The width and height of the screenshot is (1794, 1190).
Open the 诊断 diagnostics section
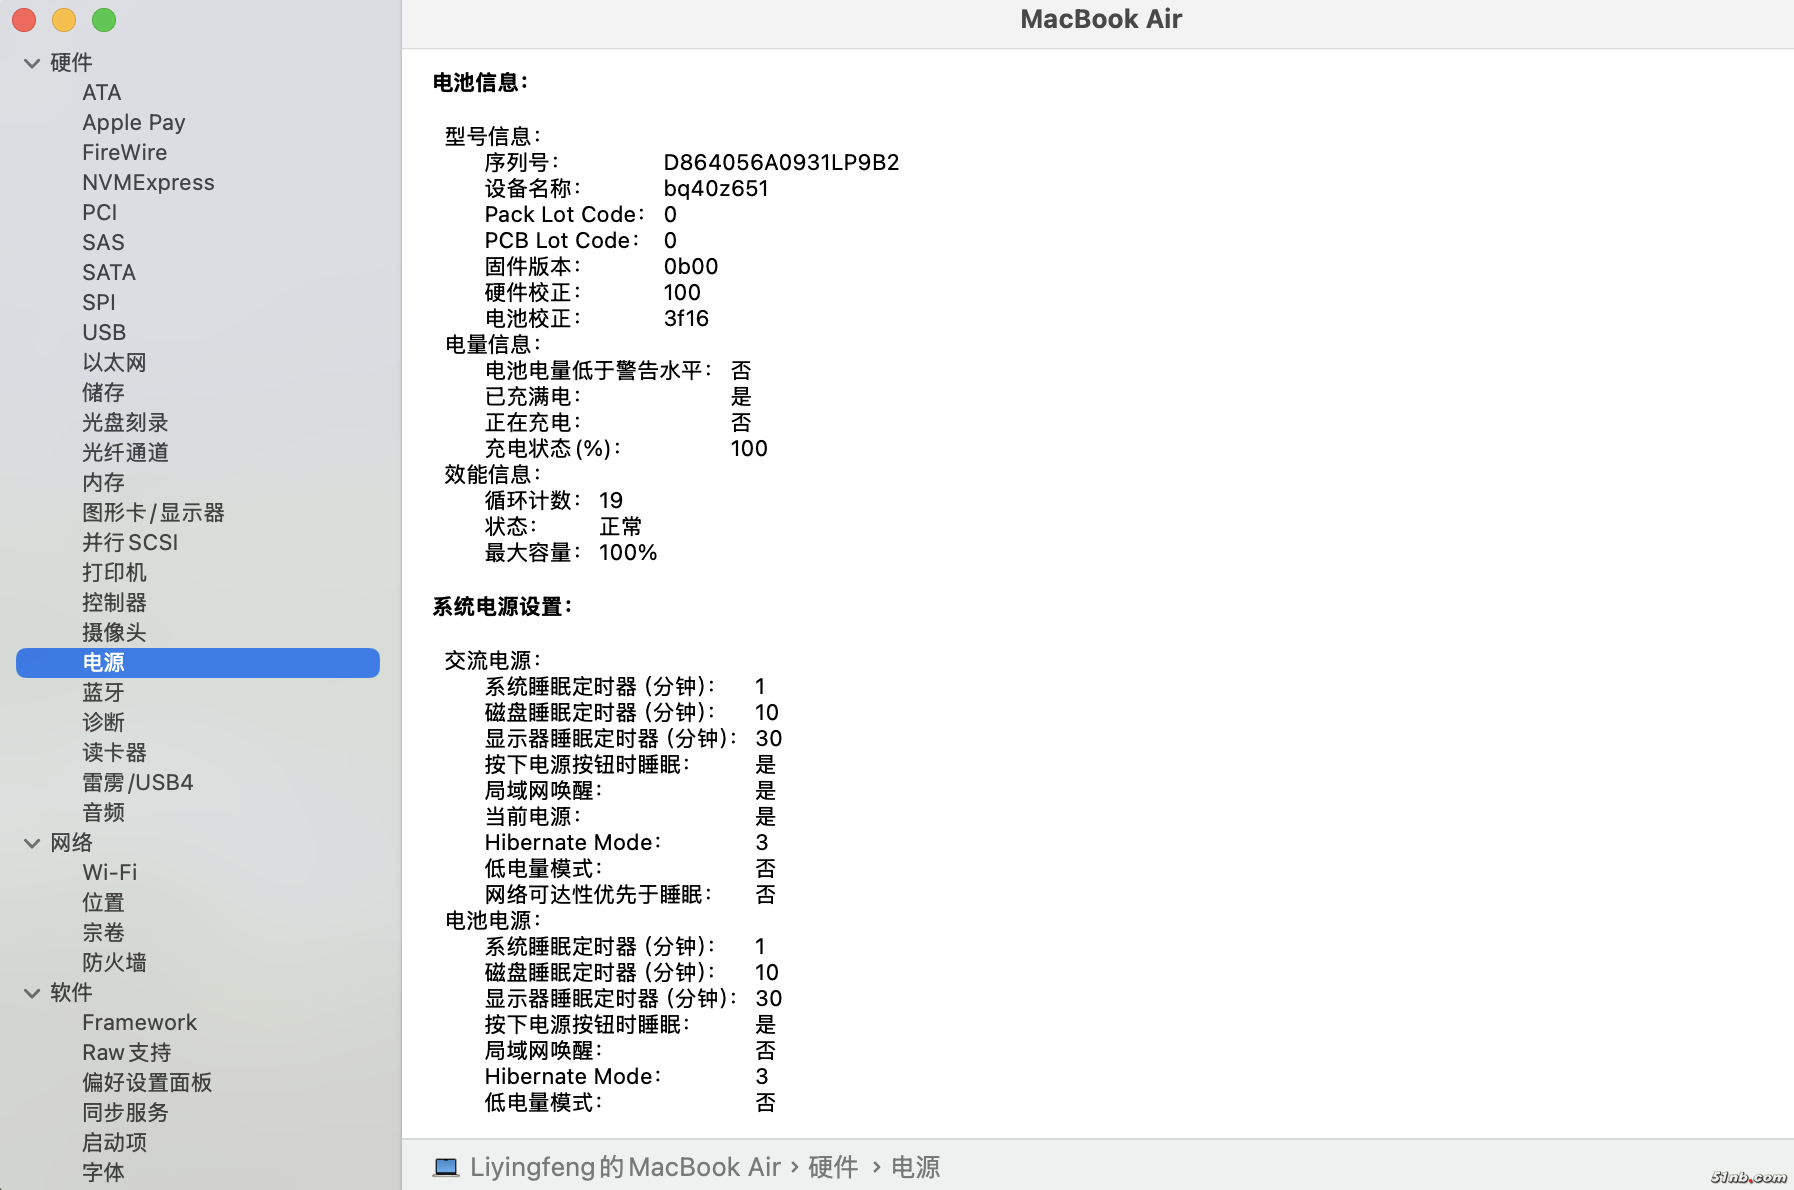103,722
